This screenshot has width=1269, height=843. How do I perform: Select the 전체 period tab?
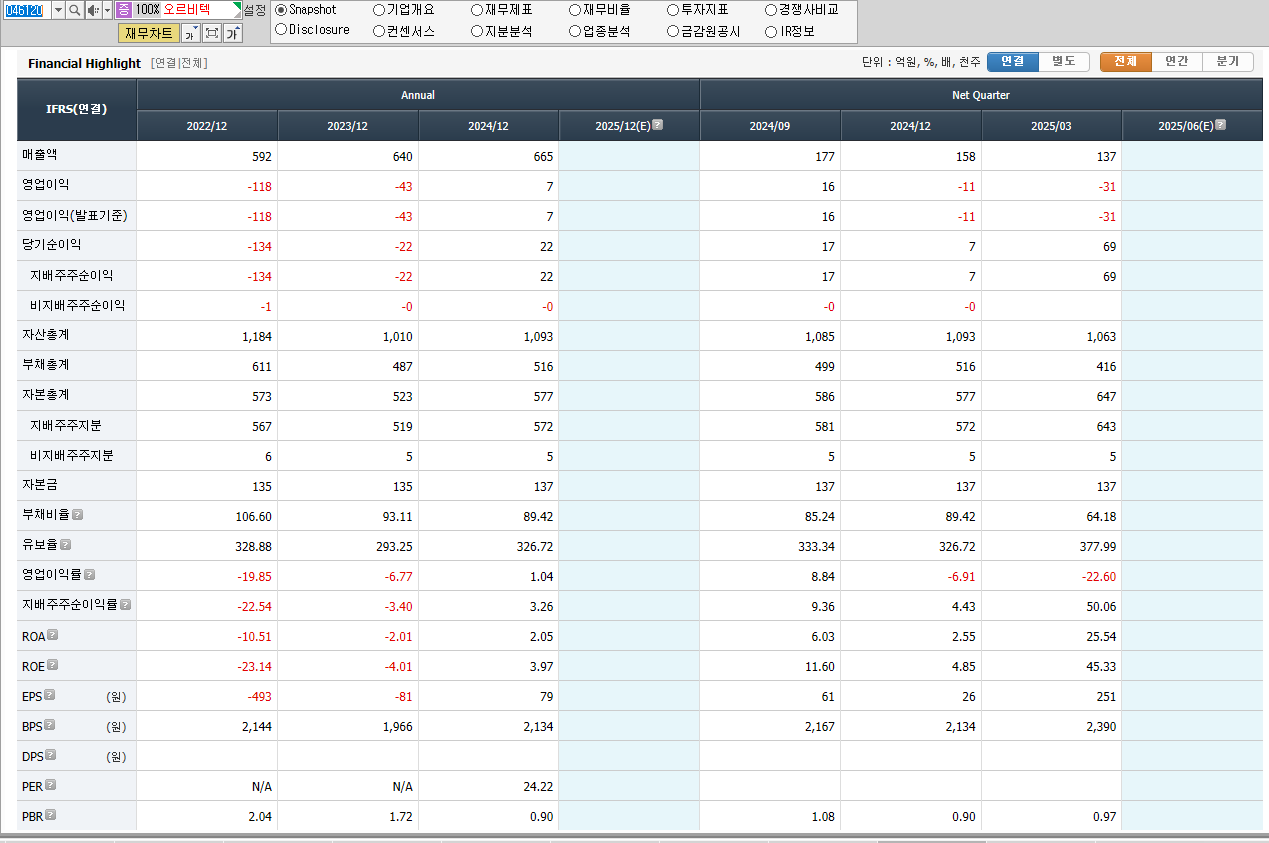tap(1125, 62)
